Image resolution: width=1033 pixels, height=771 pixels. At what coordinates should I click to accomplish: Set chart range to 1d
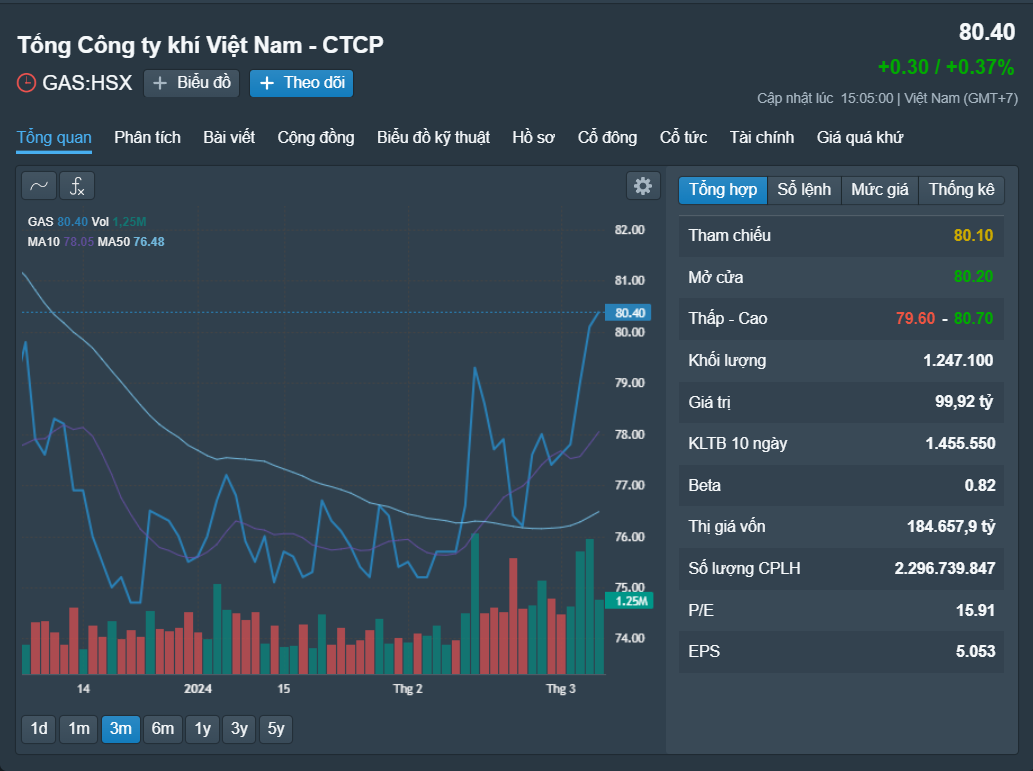[x=39, y=729]
